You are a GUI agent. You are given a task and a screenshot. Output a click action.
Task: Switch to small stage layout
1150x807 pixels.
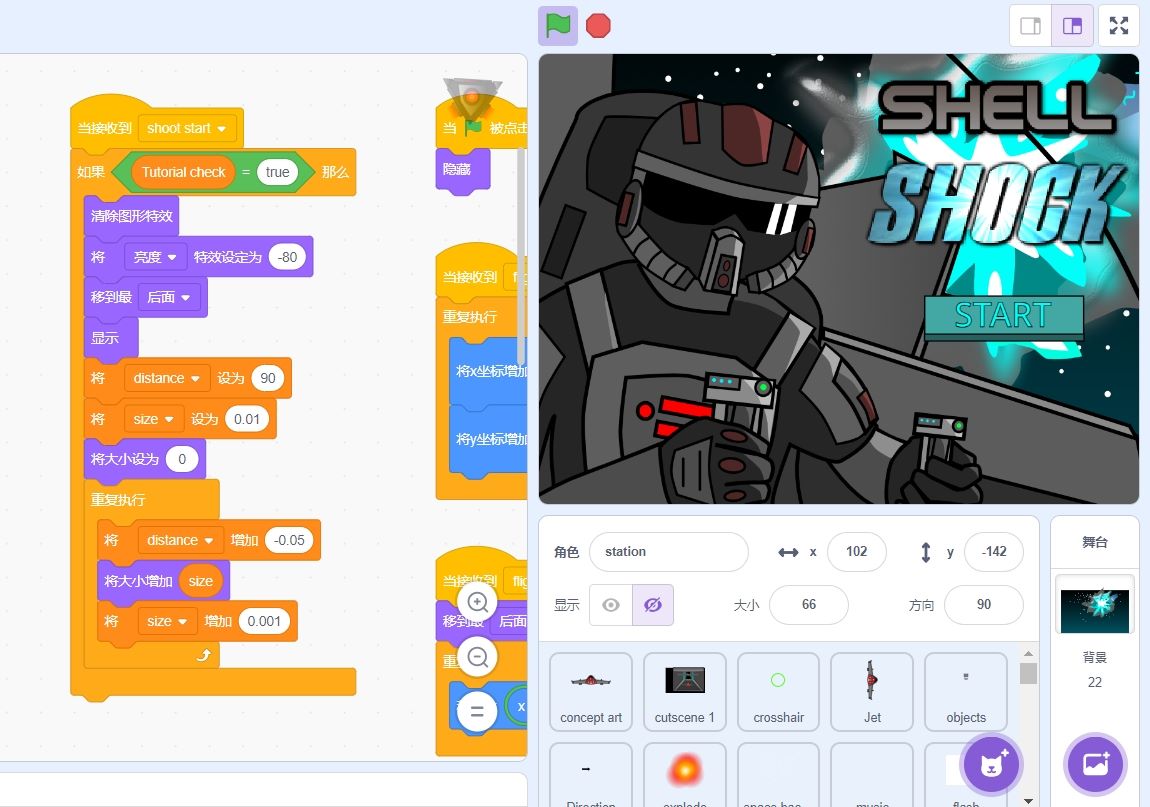(x=1030, y=26)
